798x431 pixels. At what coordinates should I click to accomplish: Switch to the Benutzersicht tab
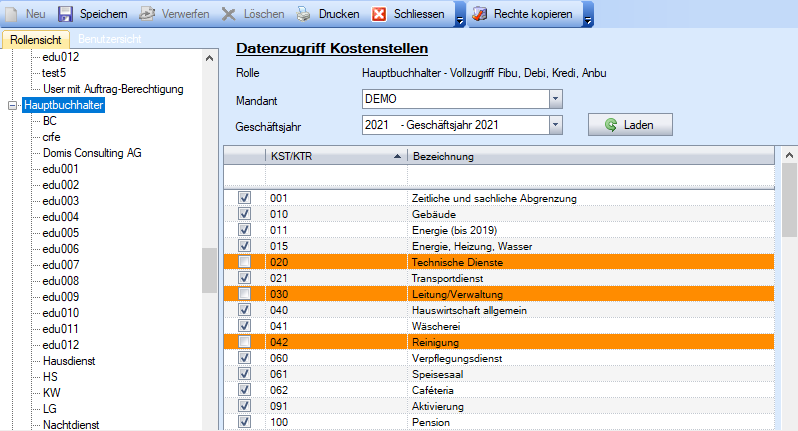tap(110, 39)
